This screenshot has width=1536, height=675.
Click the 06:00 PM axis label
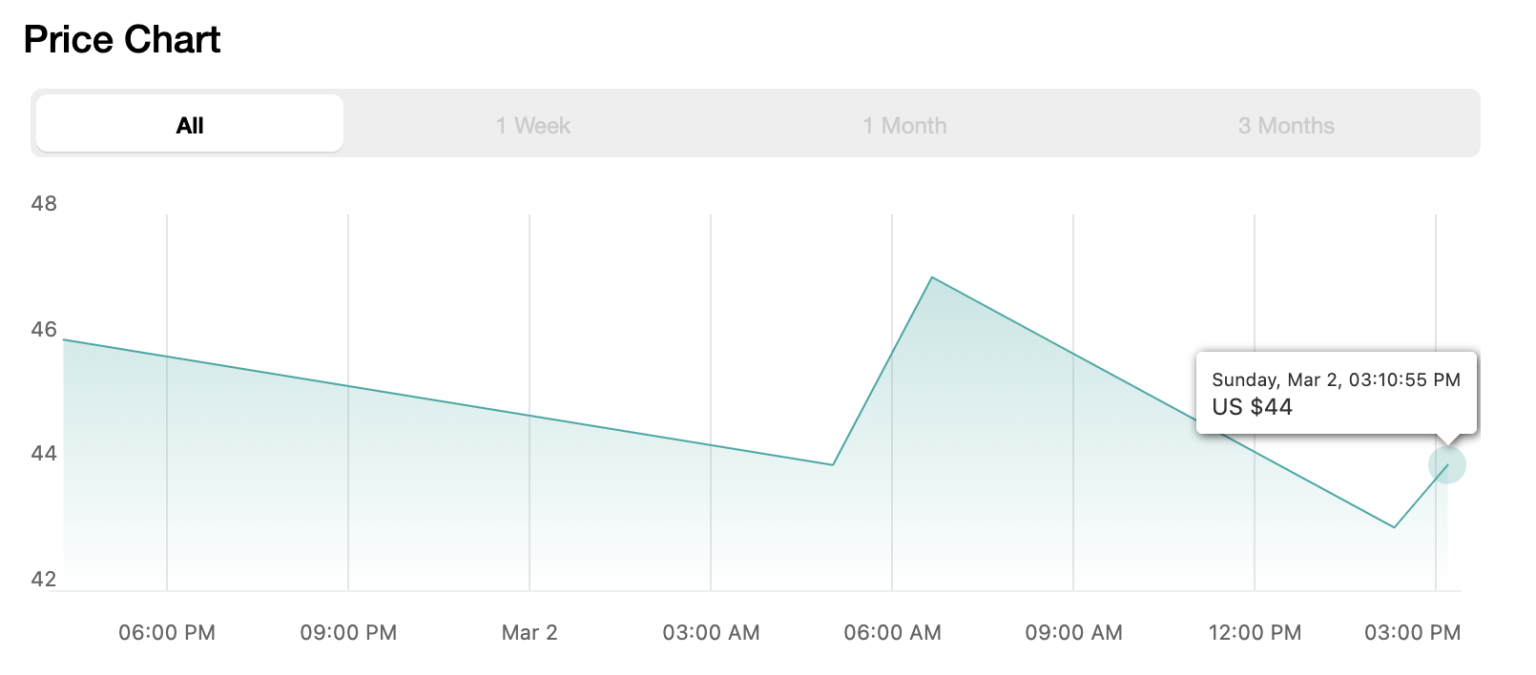pos(167,632)
